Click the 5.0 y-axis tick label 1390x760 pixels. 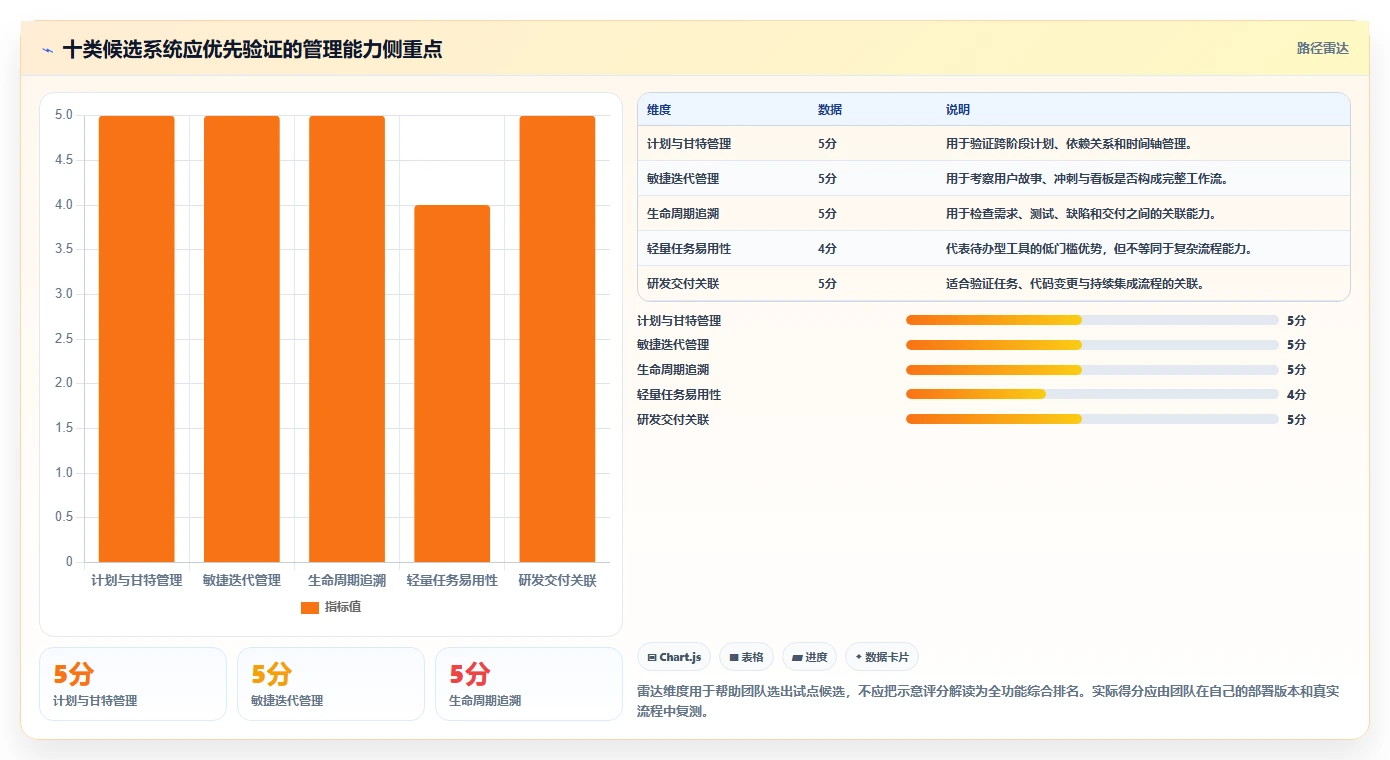64,115
